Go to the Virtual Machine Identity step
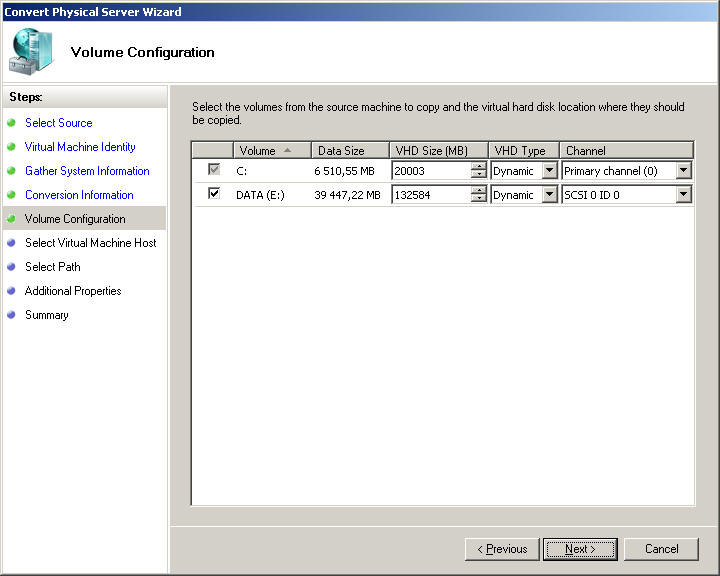 point(80,147)
